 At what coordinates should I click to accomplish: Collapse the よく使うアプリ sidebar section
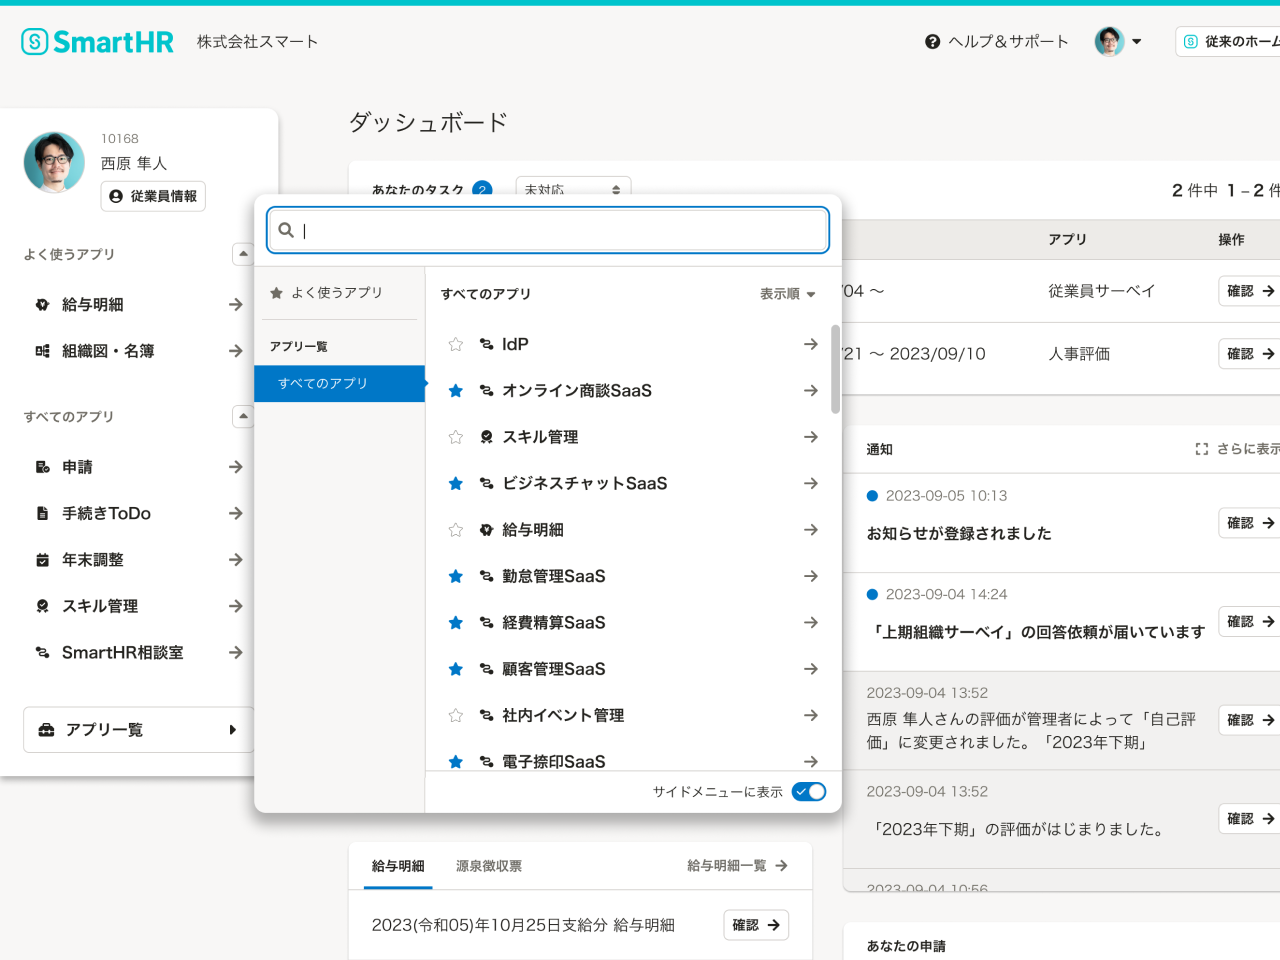pos(243,254)
